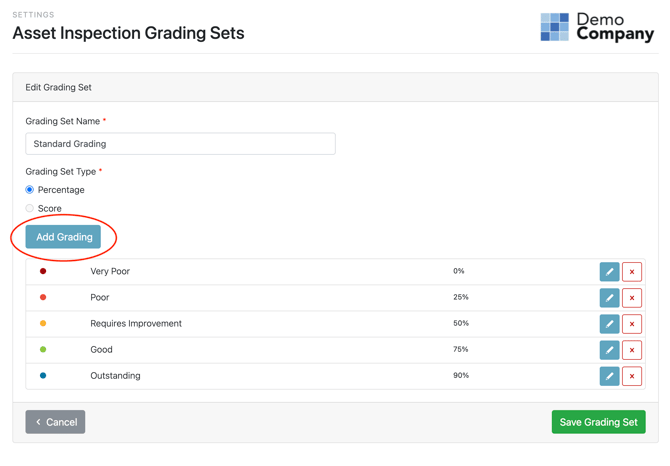
Task: Save the grading set
Action: tap(598, 422)
